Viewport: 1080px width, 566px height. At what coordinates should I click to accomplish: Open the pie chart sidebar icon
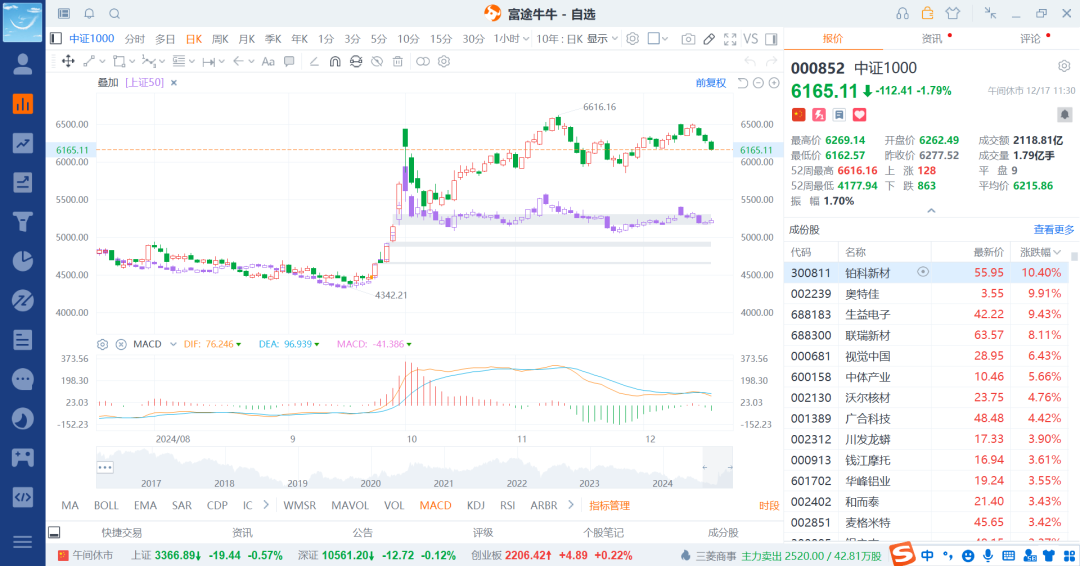click(23, 261)
